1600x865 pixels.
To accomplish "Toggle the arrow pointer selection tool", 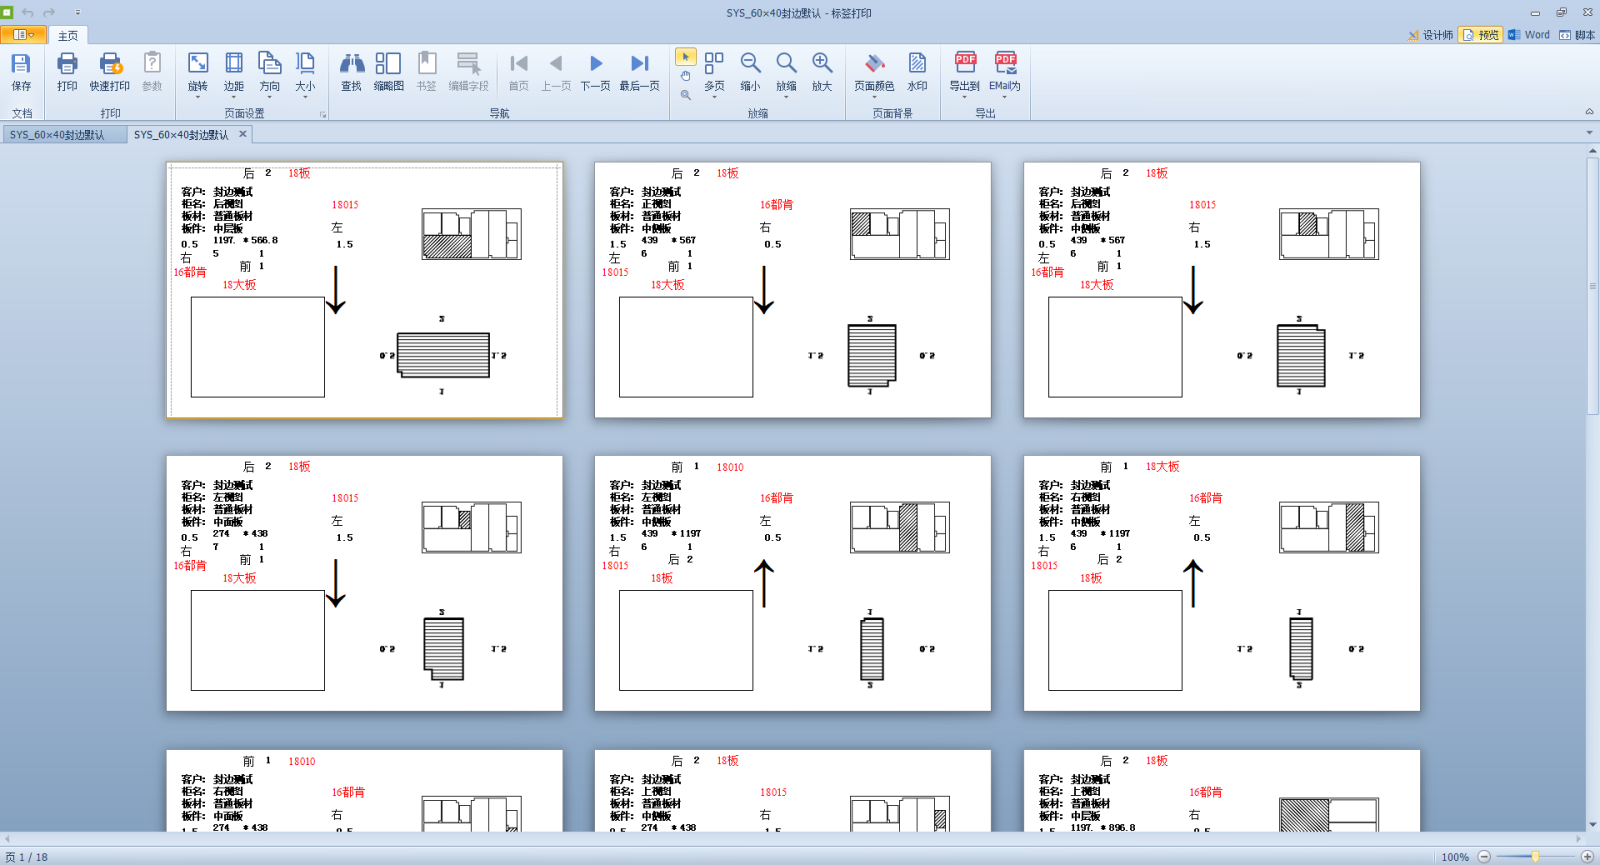I will 685,57.
